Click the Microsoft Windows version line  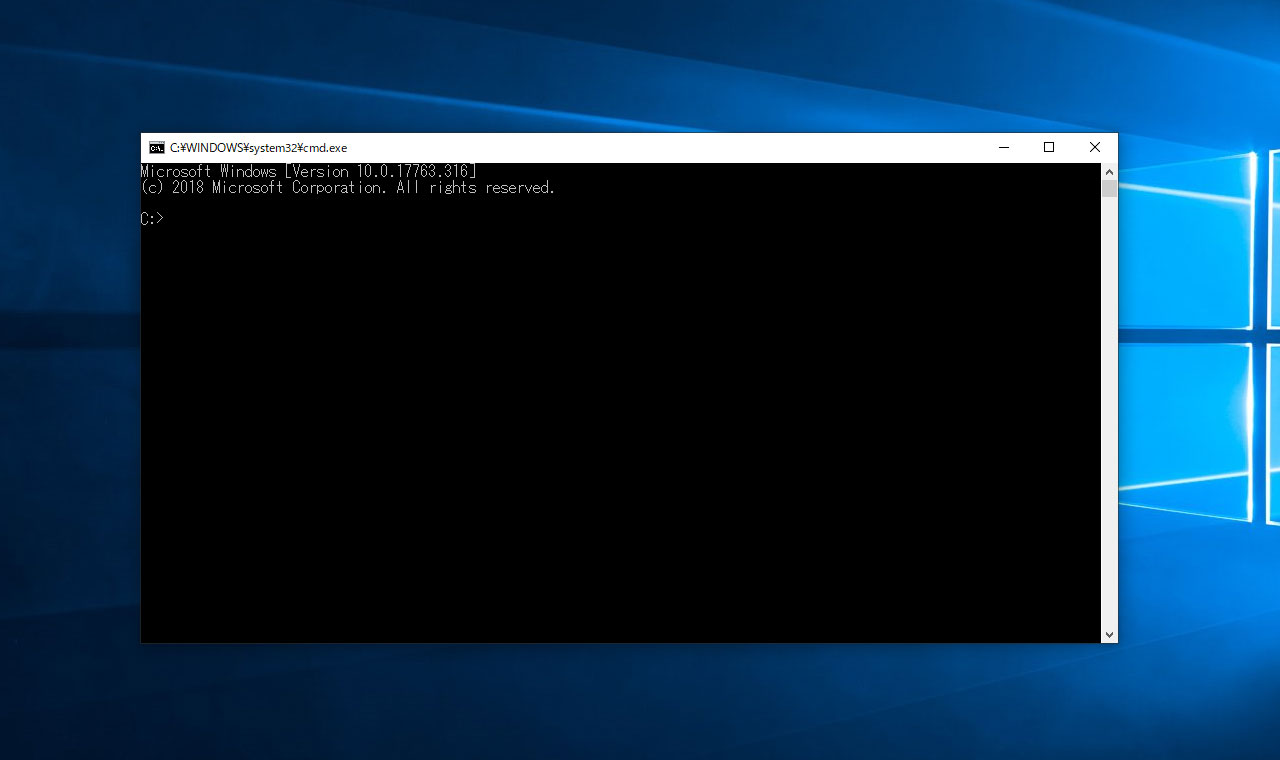(x=308, y=172)
